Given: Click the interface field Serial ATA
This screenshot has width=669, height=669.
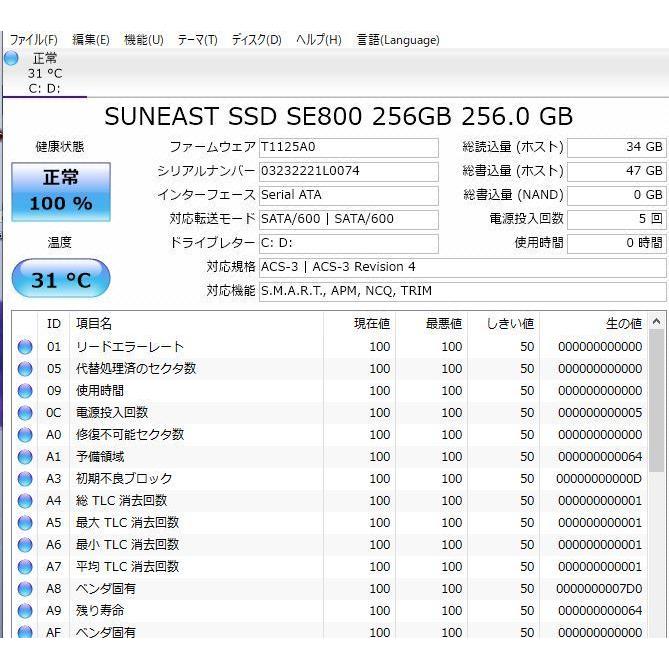Looking at the screenshot, I should click(x=349, y=195).
